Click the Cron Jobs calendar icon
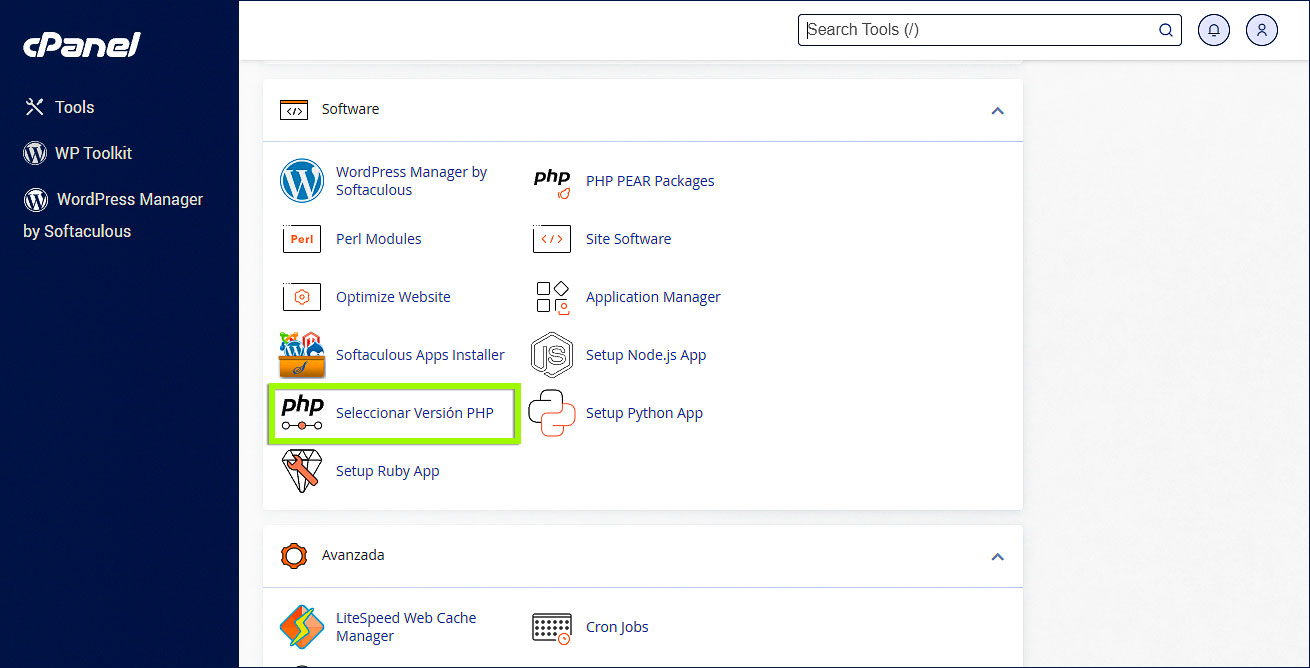Screen dimensions: 1310x668 (x=552, y=627)
